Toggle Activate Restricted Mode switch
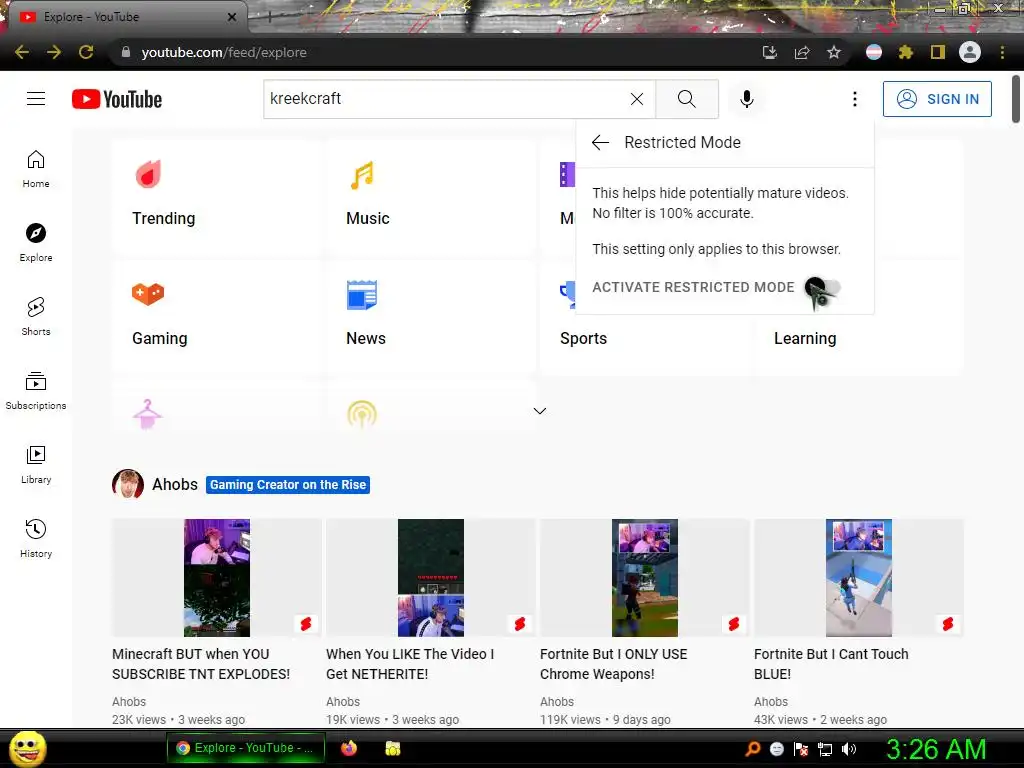This screenshot has height=768, width=1024. pos(823,287)
